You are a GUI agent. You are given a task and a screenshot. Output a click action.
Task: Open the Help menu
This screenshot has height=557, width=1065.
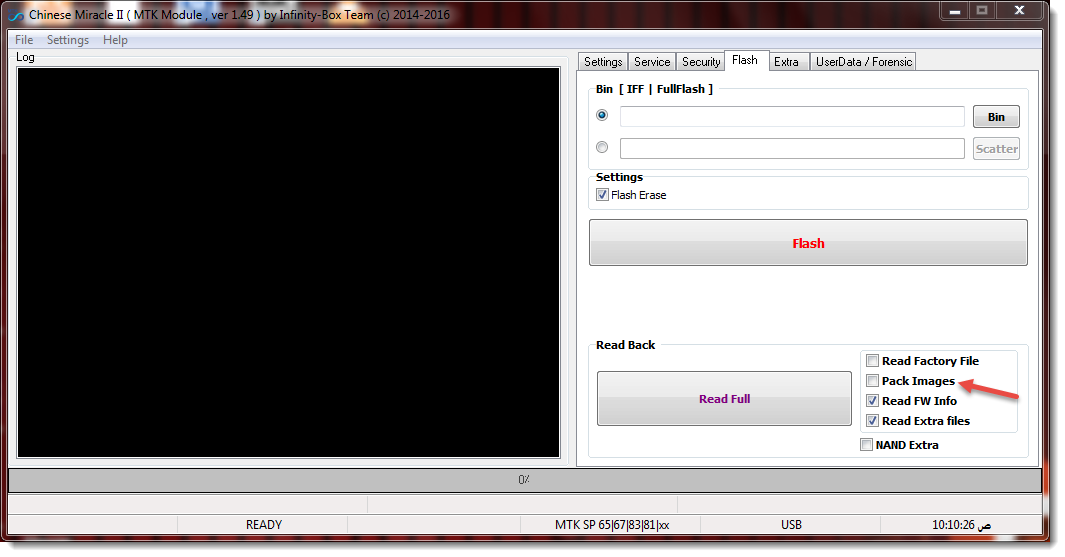[x=115, y=40]
